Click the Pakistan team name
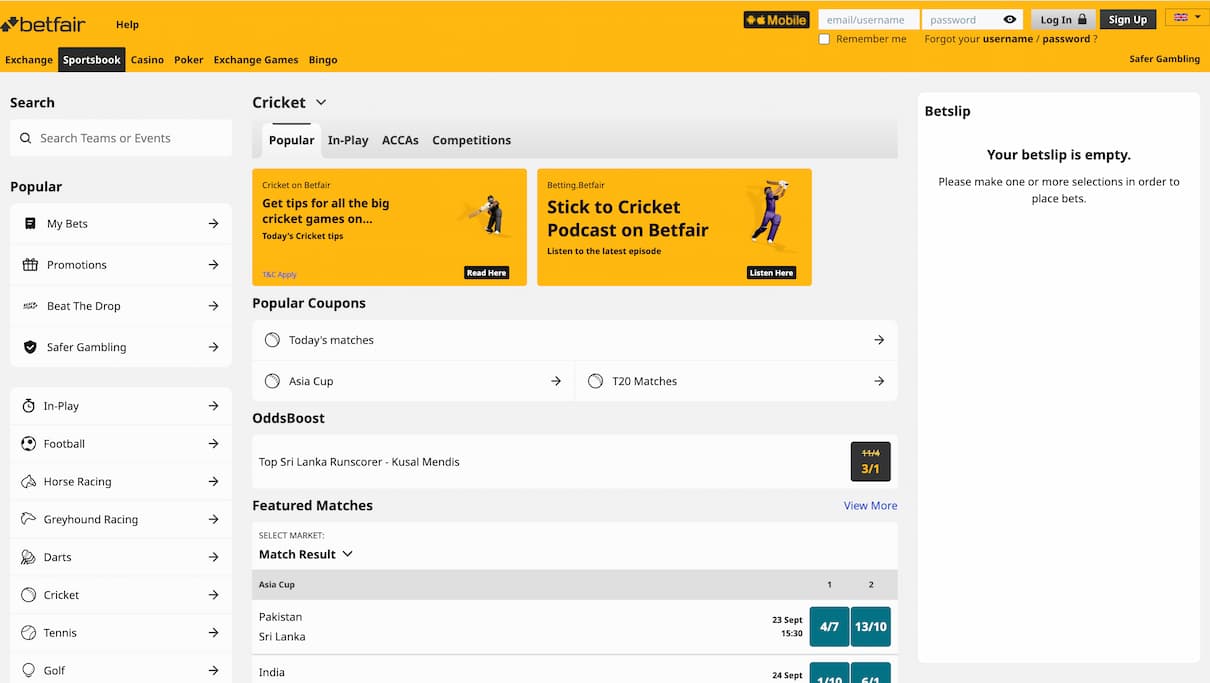Screen dimensions: 1210x683 tap(280, 617)
